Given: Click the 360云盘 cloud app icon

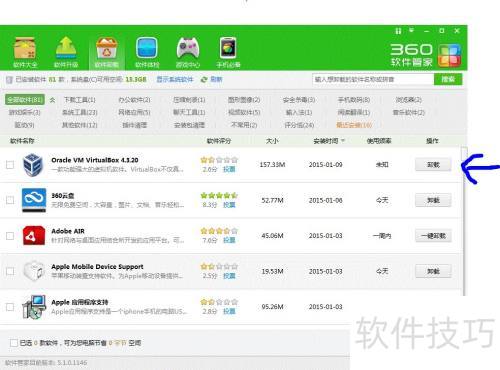Looking at the screenshot, I should (x=34, y=200).
